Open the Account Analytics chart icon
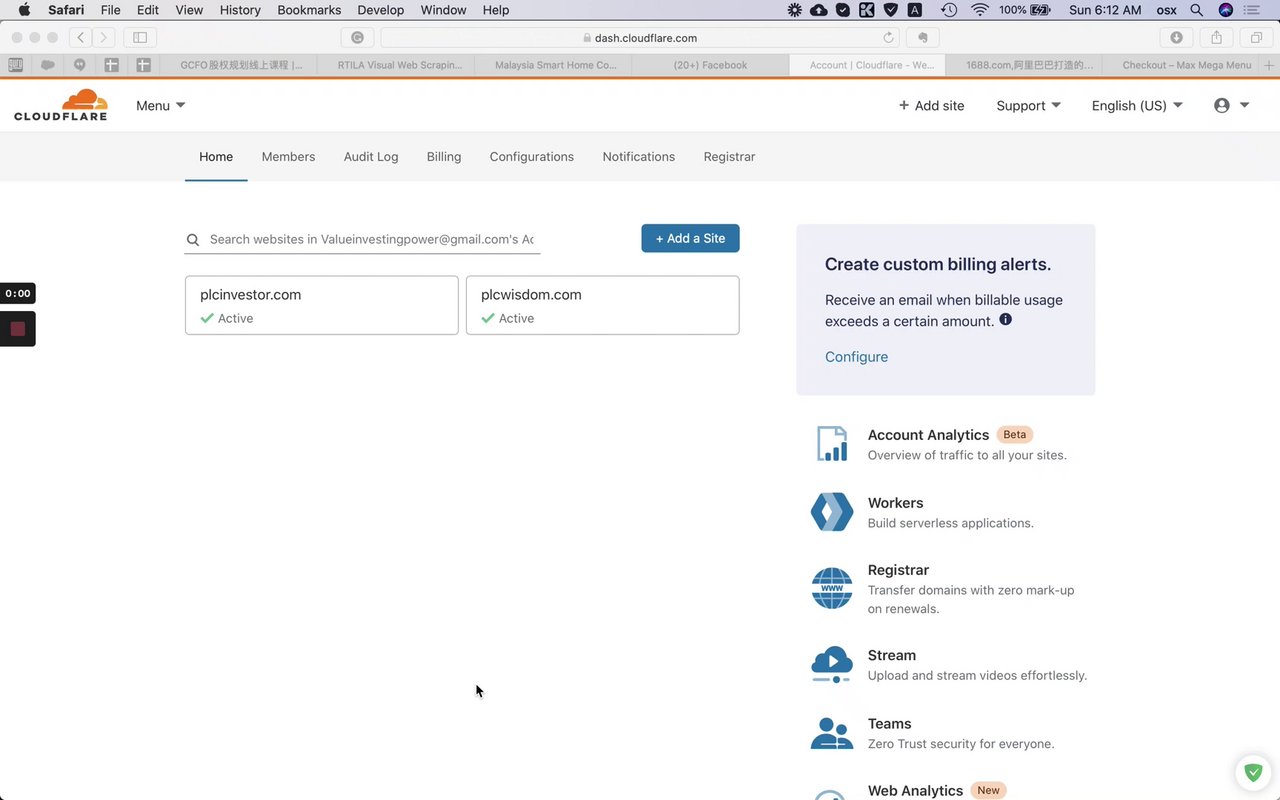 [x=832, y=444]
